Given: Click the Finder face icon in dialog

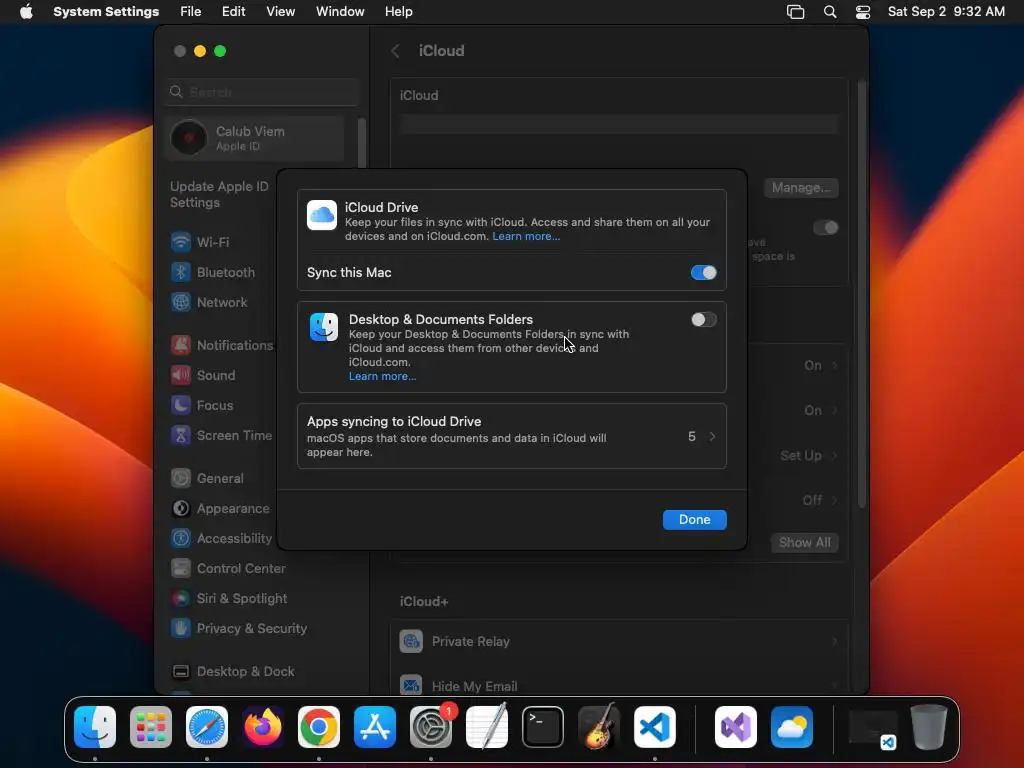Looking at the screenshot, I should 324,327.
